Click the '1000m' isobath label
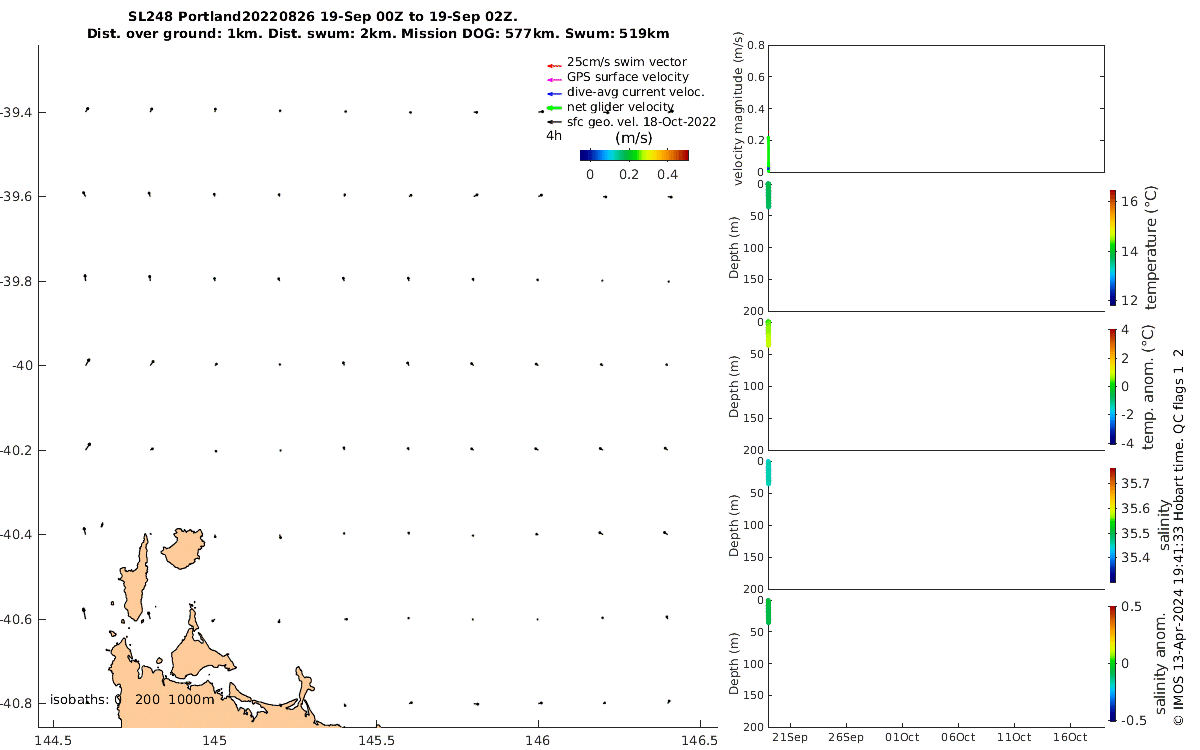Screen dimensions: 1200x750 [x=191, y=699]
